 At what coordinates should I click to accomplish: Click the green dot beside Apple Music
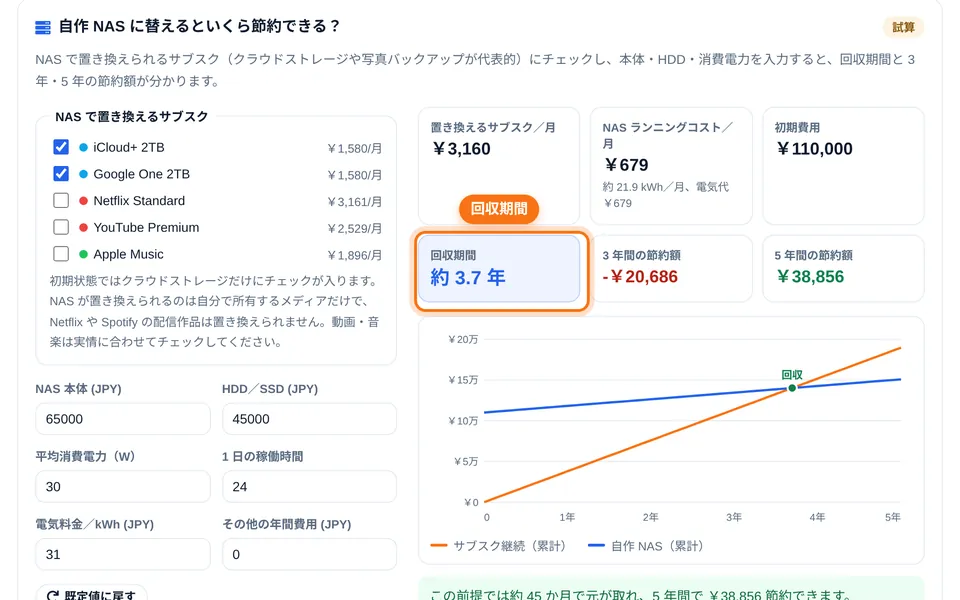coord(83,254)
